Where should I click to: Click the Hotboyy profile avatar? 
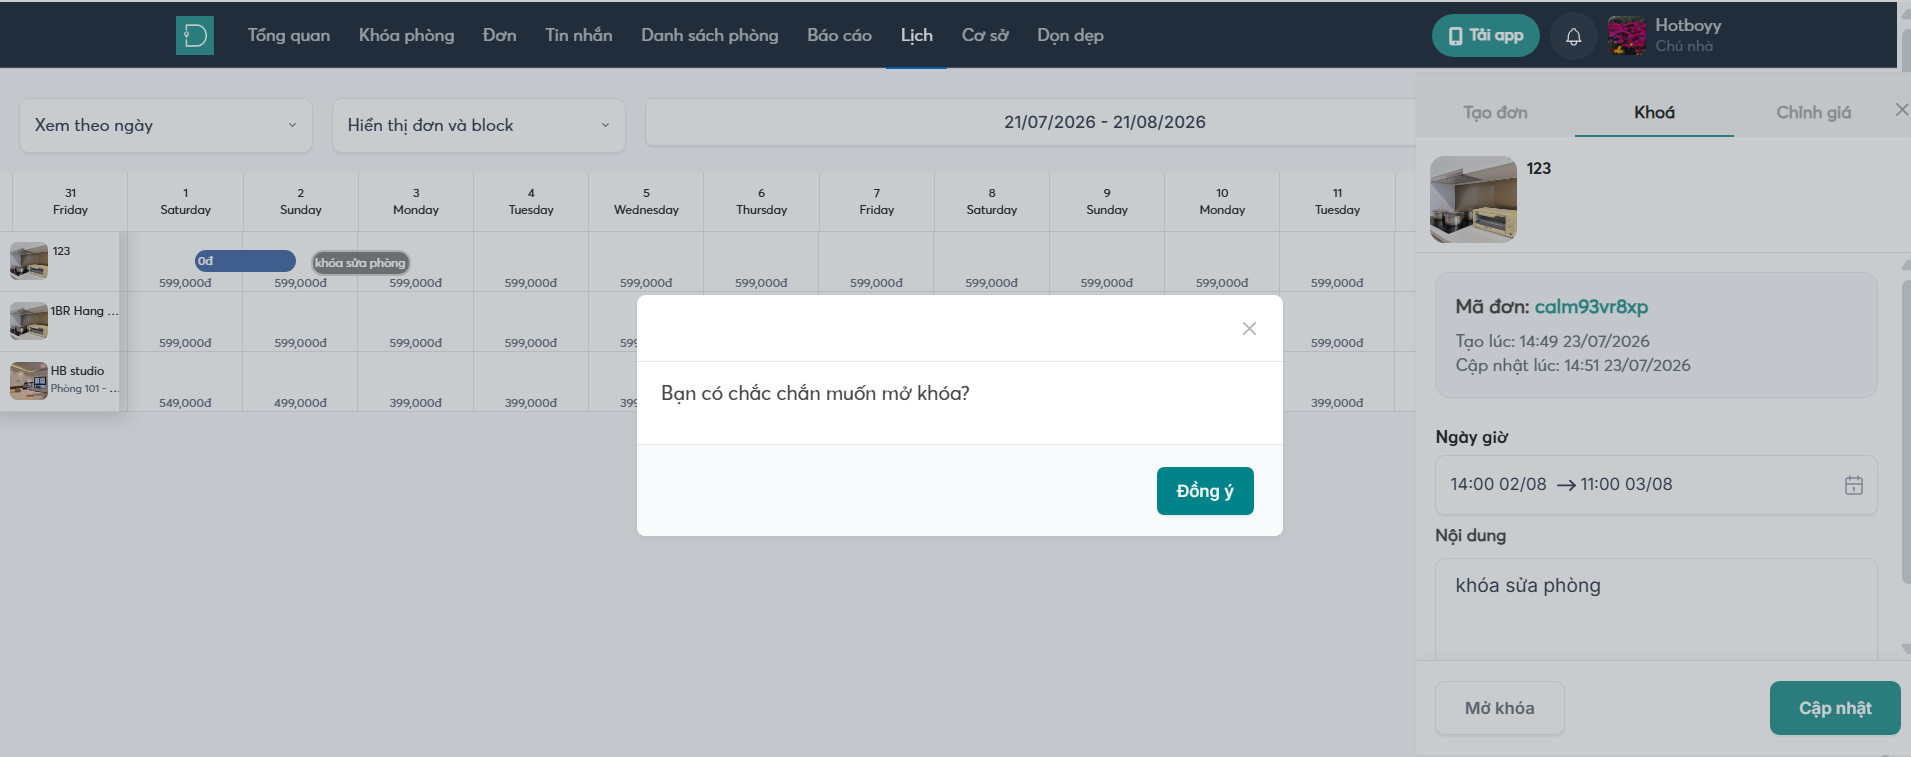[x=1627, y=36]
